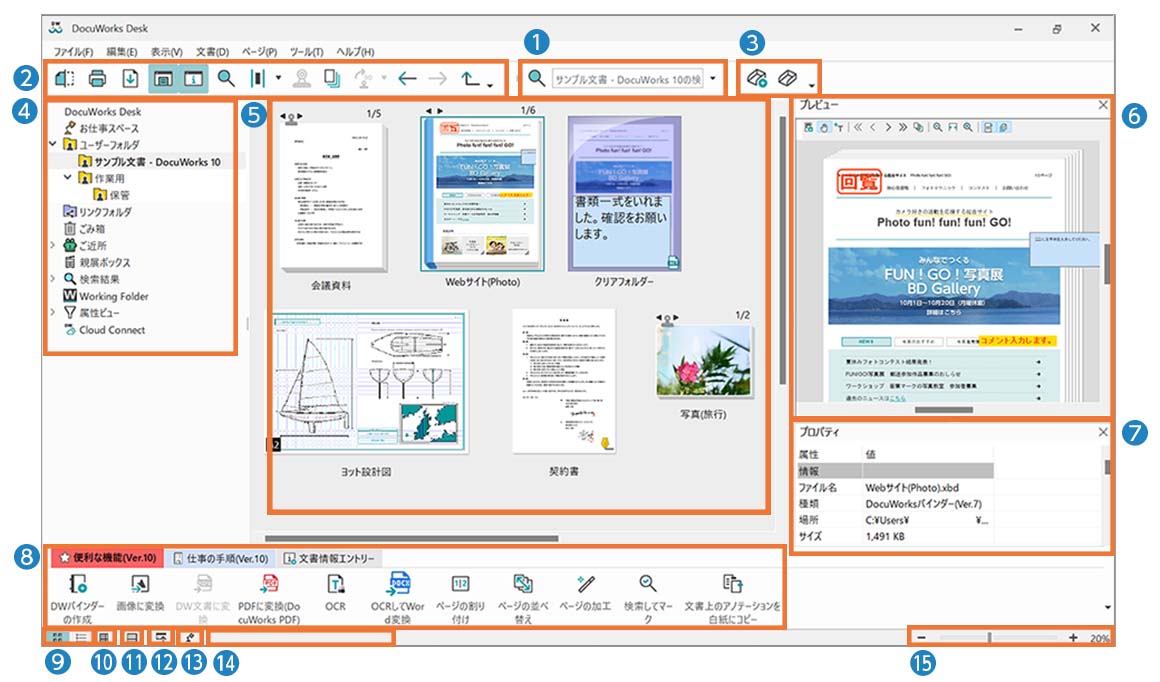The height and width of the screenshot is (682, 1160).
Task: Click the DWバインダーの作成 button
Action: [x=78, y=598]
